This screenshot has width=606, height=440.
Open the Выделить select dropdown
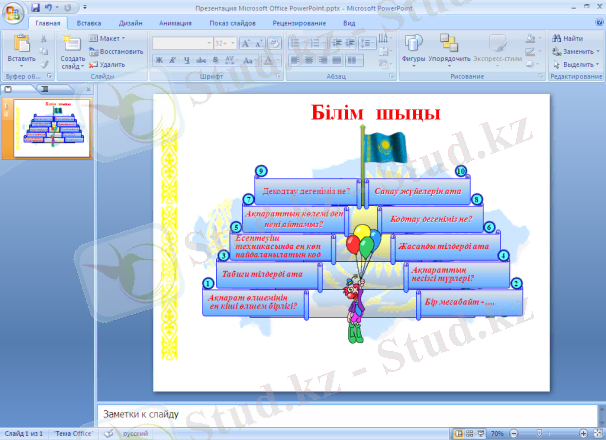tap(572, 64)
